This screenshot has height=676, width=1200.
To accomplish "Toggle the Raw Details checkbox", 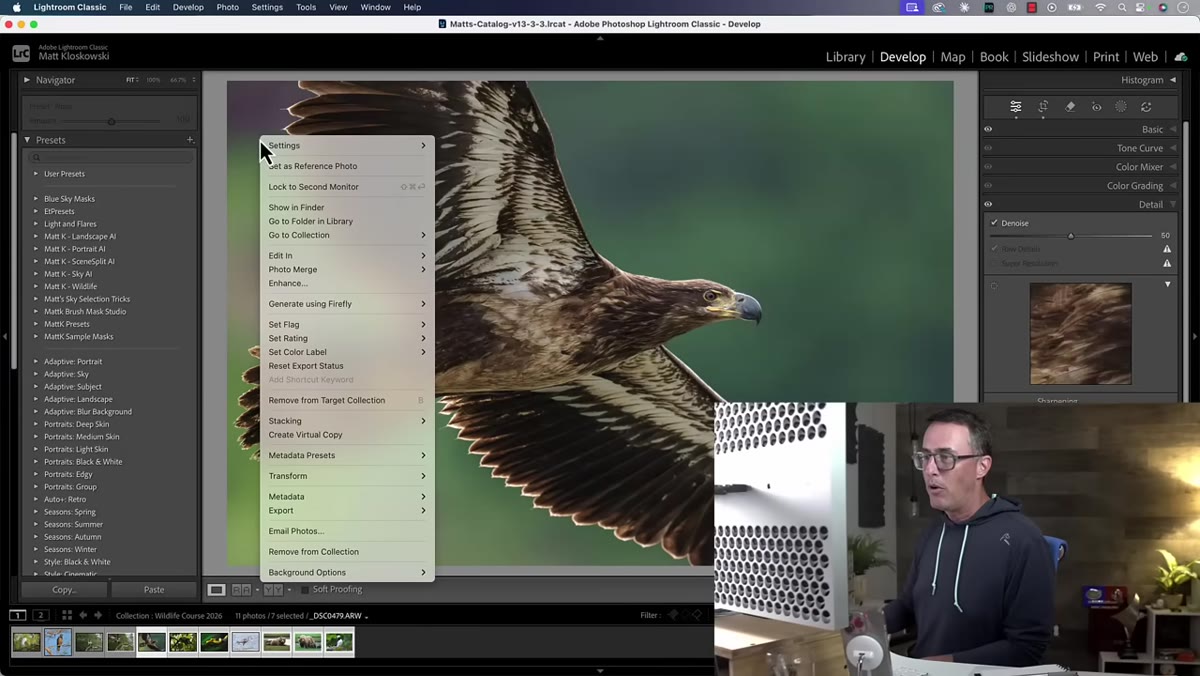I will pos(994,249).
